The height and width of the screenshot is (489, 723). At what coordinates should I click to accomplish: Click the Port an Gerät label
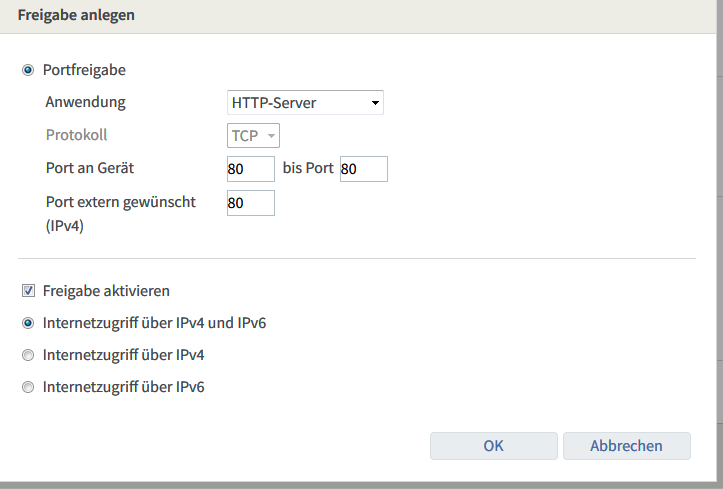pyautogui.click(x=90, y=168)
